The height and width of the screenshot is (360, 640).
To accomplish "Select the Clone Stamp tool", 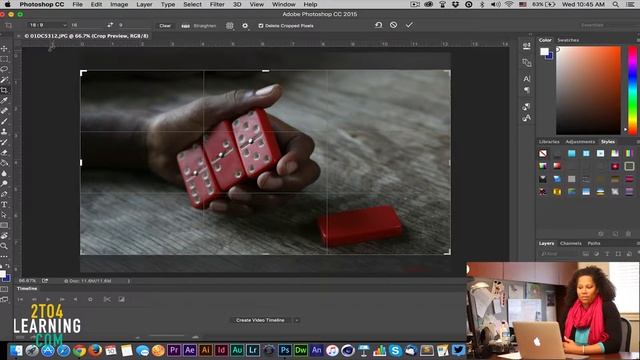I will click(x=4, y=132).
